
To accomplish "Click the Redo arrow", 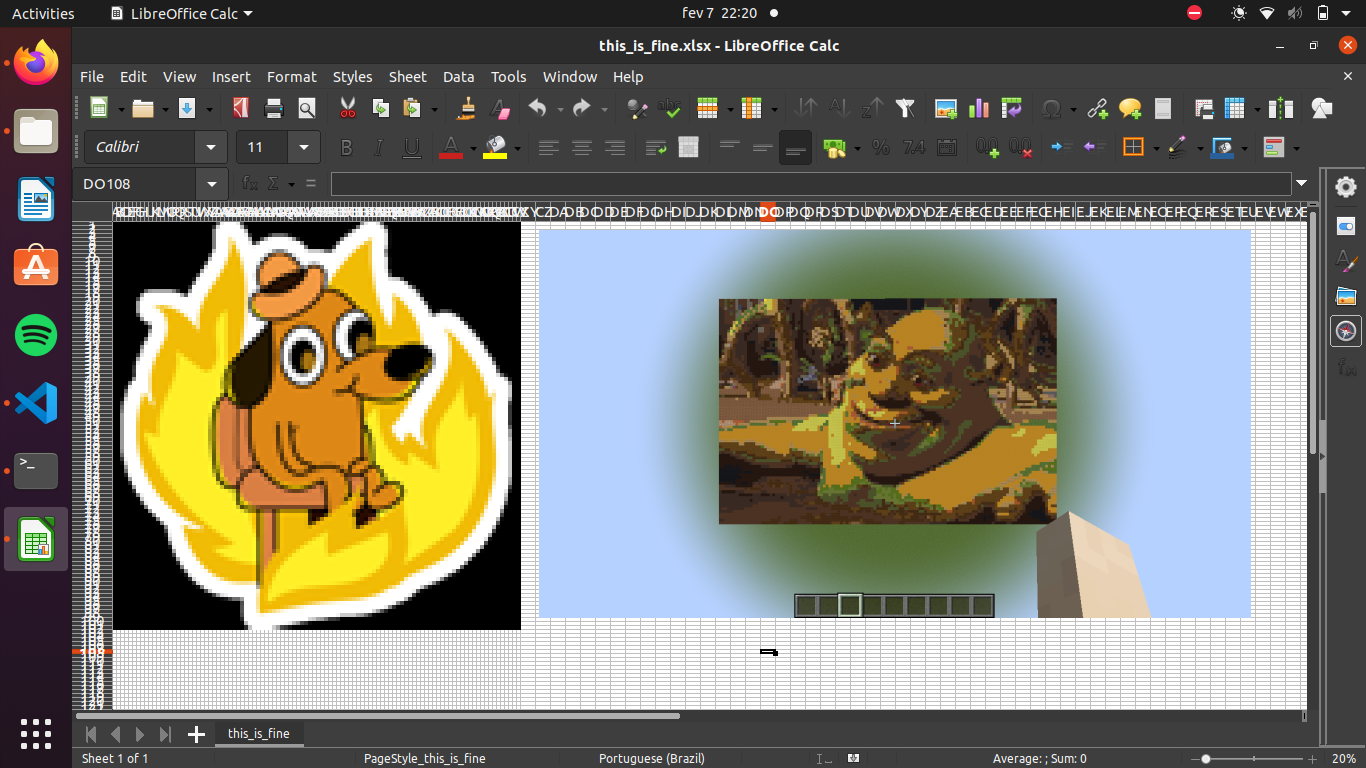I will (582, 108).
